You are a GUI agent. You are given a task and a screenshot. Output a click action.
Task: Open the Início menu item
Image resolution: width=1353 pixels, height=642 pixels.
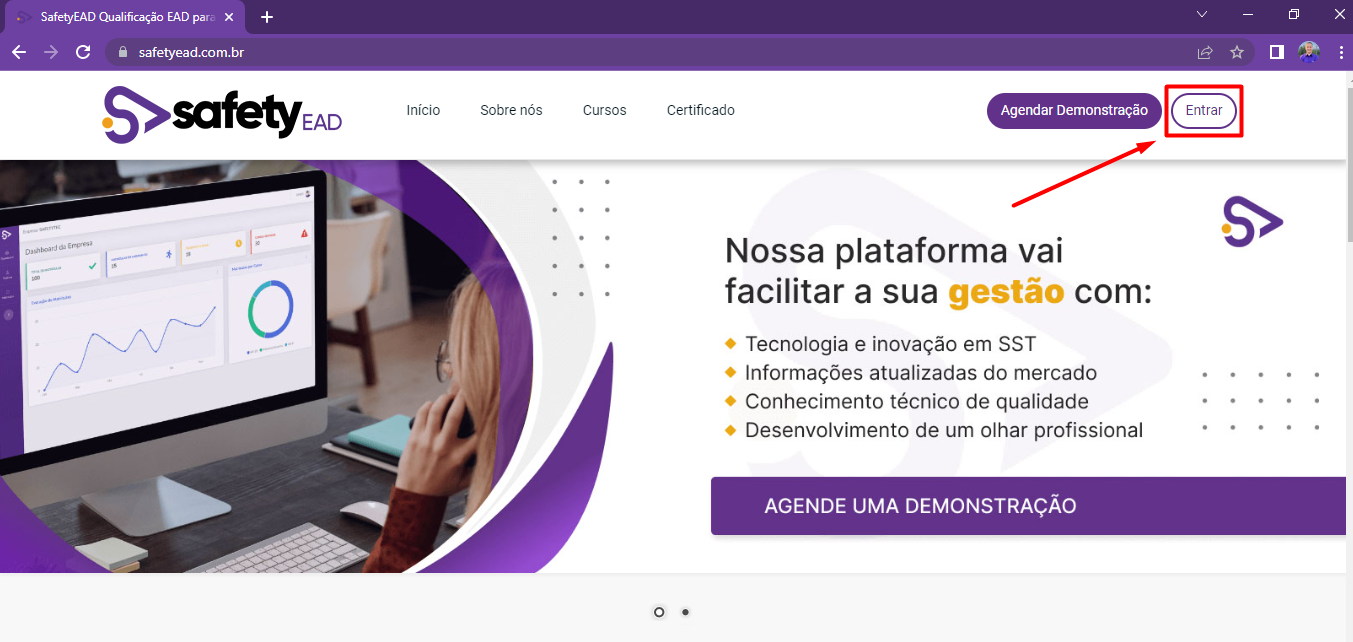click(x=423, y=110)
